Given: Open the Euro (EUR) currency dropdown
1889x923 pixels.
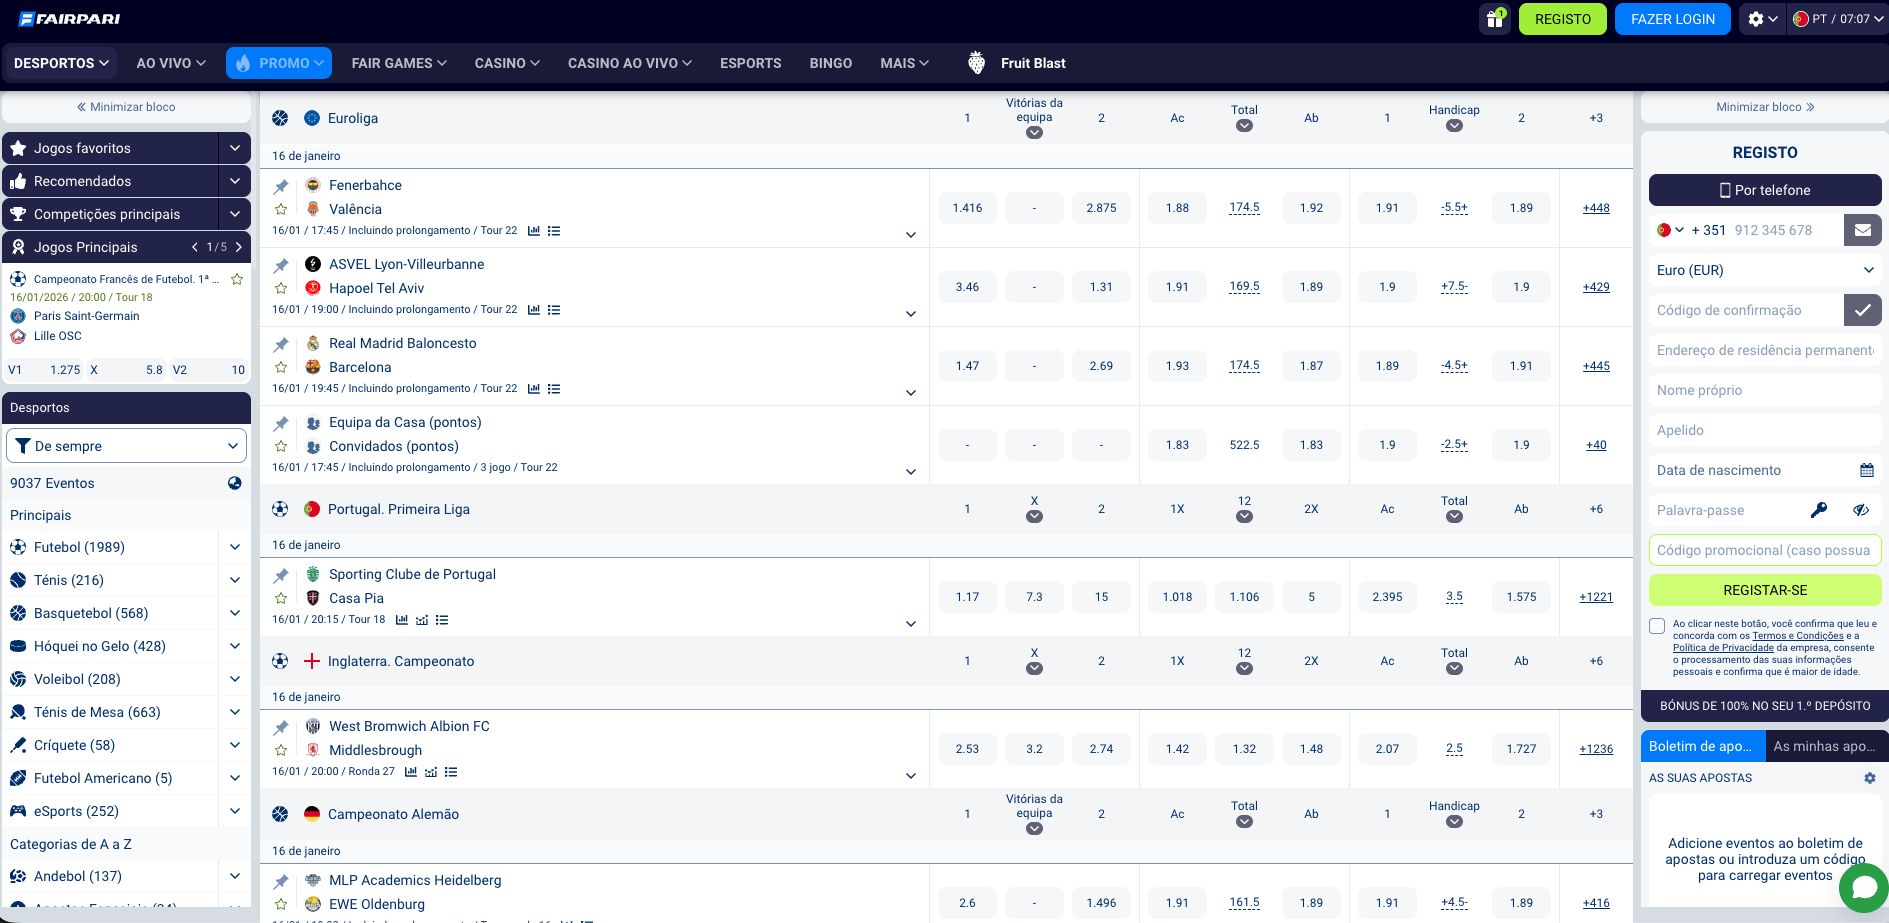Looking at the screenshot, I should pyautogui.click(x=1764, y=270).
